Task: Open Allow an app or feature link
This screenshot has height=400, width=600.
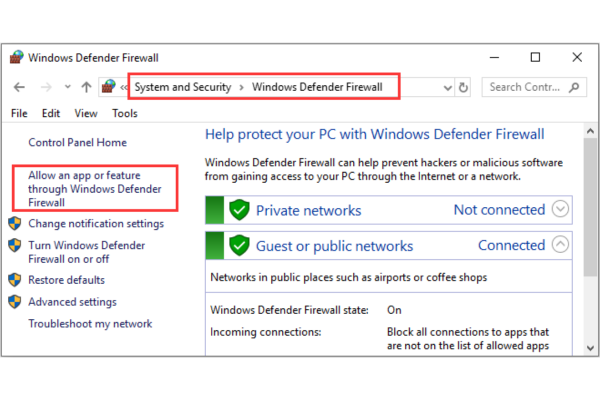Action: [x=92, y=188]
